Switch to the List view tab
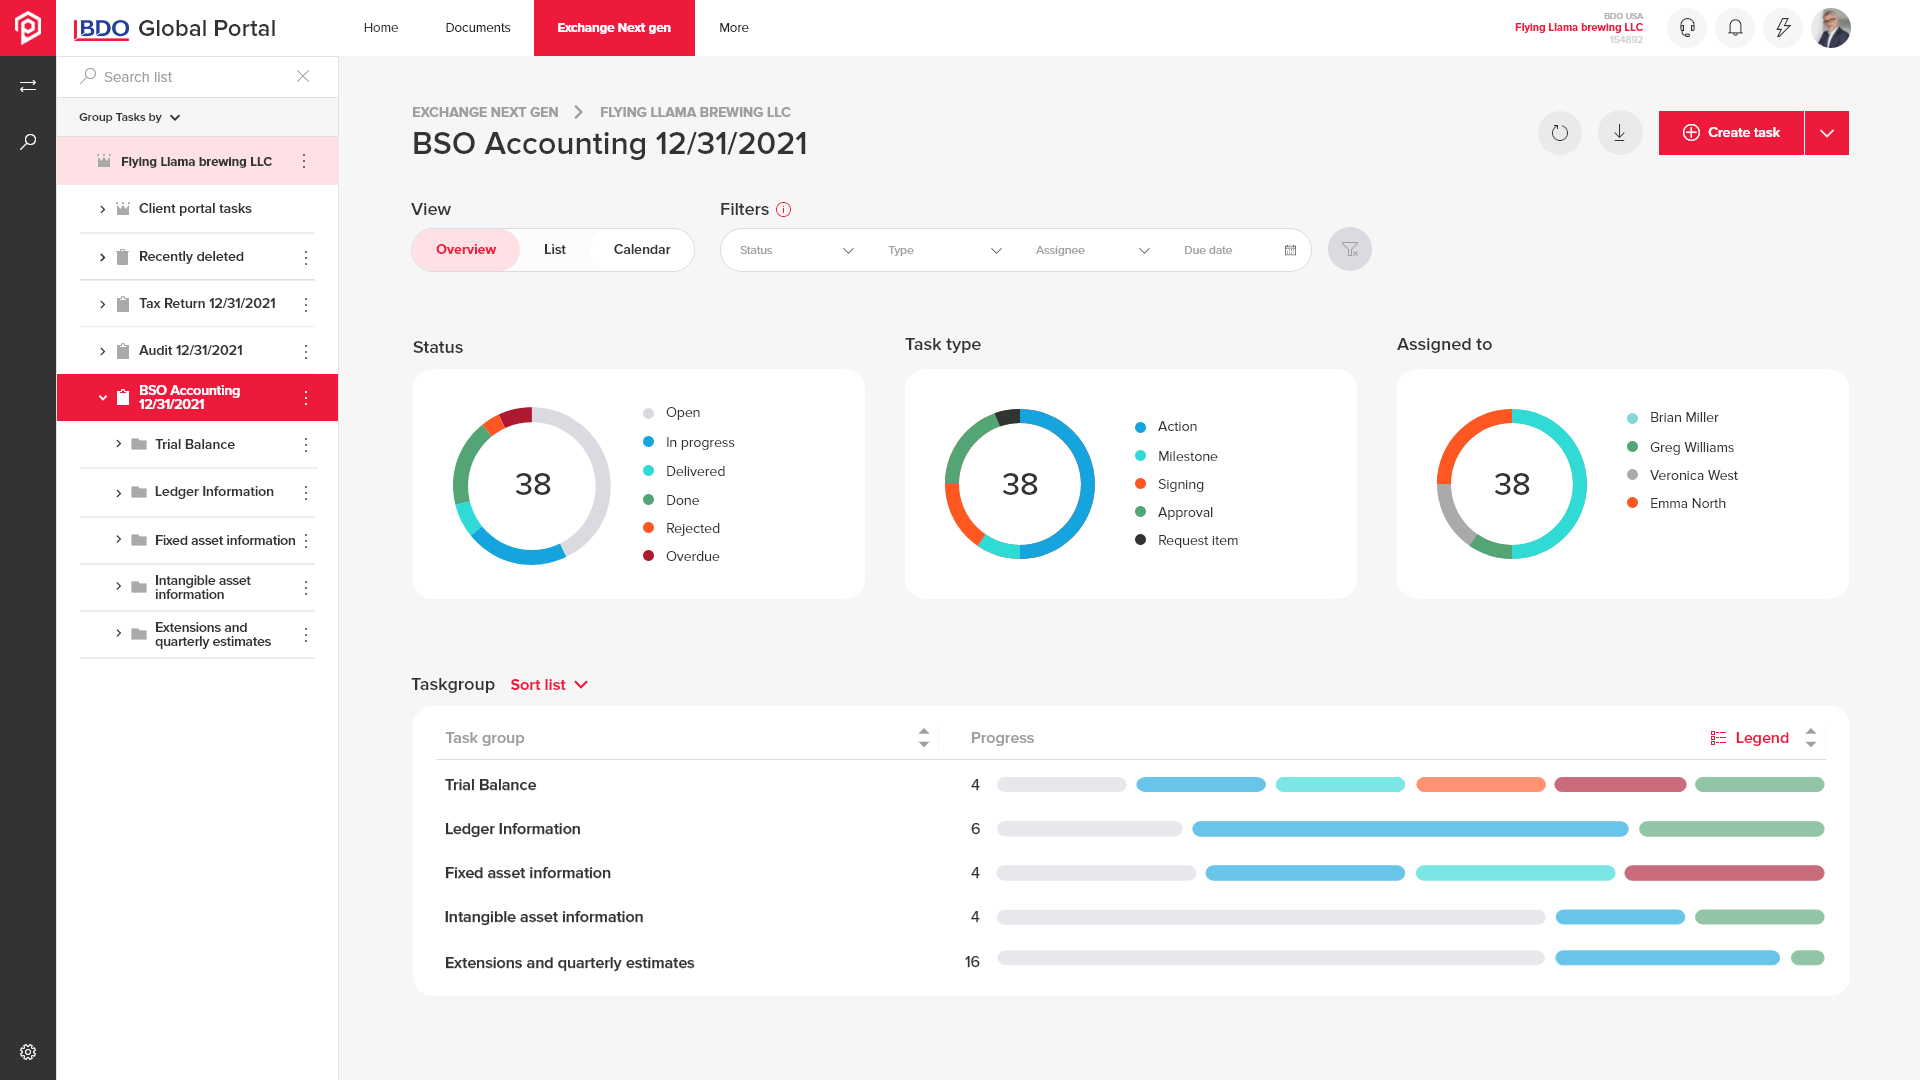1920x1080 pixels. 554,249
